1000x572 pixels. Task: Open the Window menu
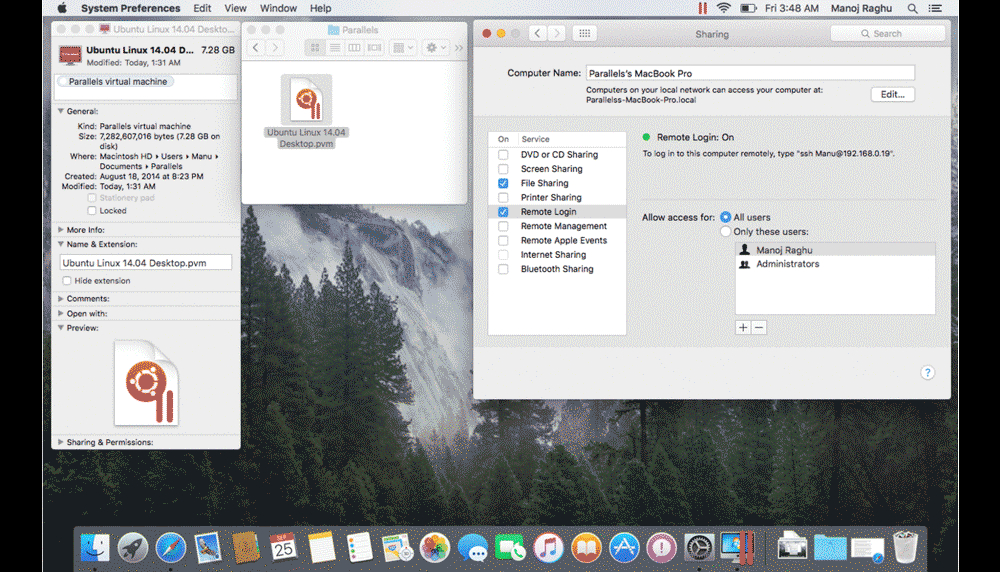pyautogui.click(x=278, y=8)
